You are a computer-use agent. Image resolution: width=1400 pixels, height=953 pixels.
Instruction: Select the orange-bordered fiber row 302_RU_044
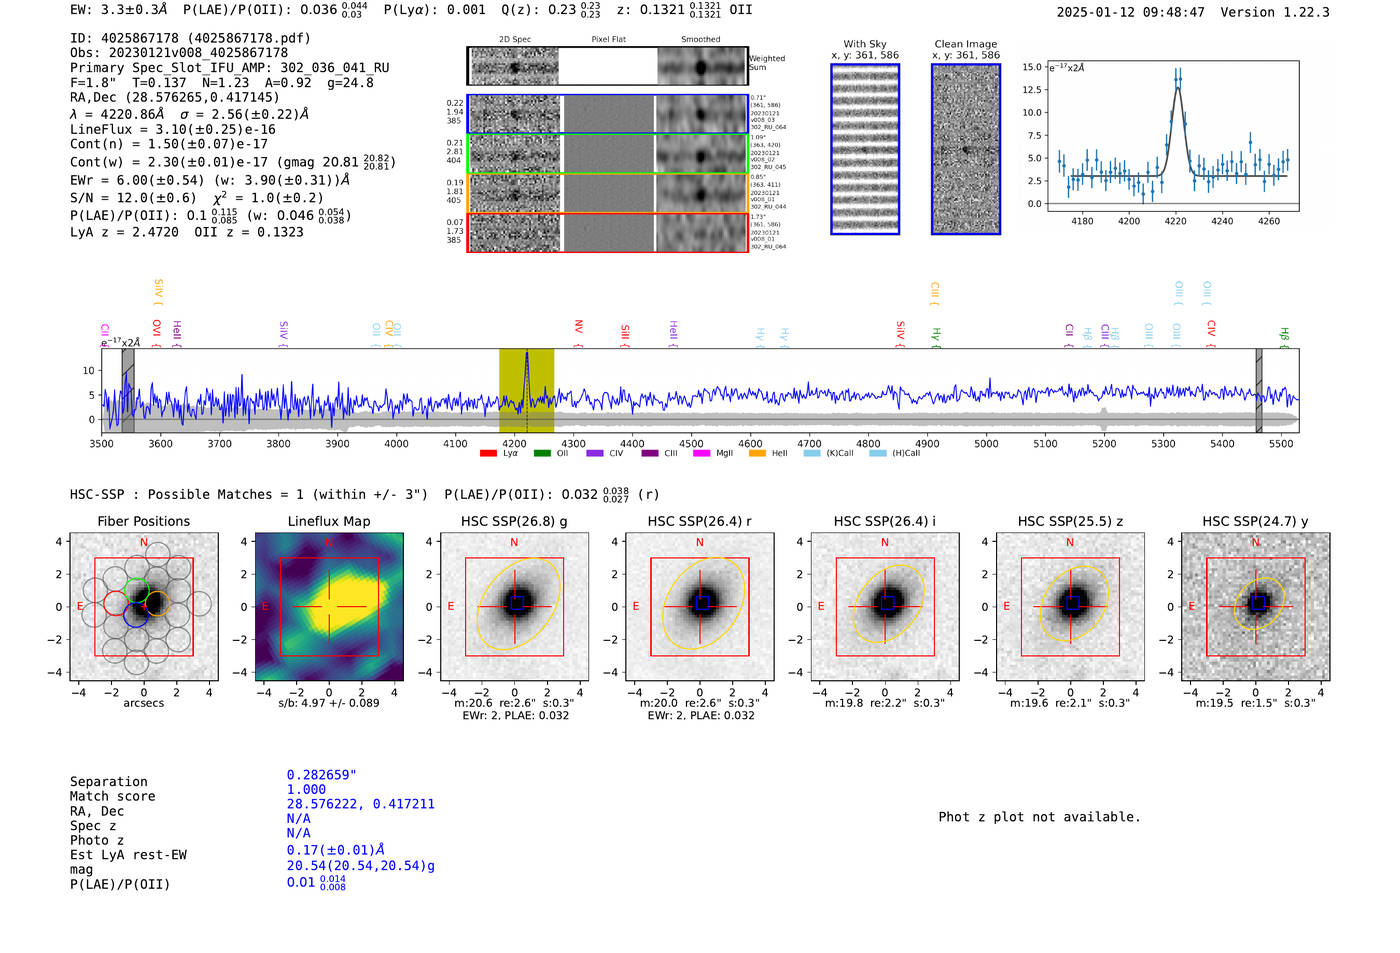point(608,192)
